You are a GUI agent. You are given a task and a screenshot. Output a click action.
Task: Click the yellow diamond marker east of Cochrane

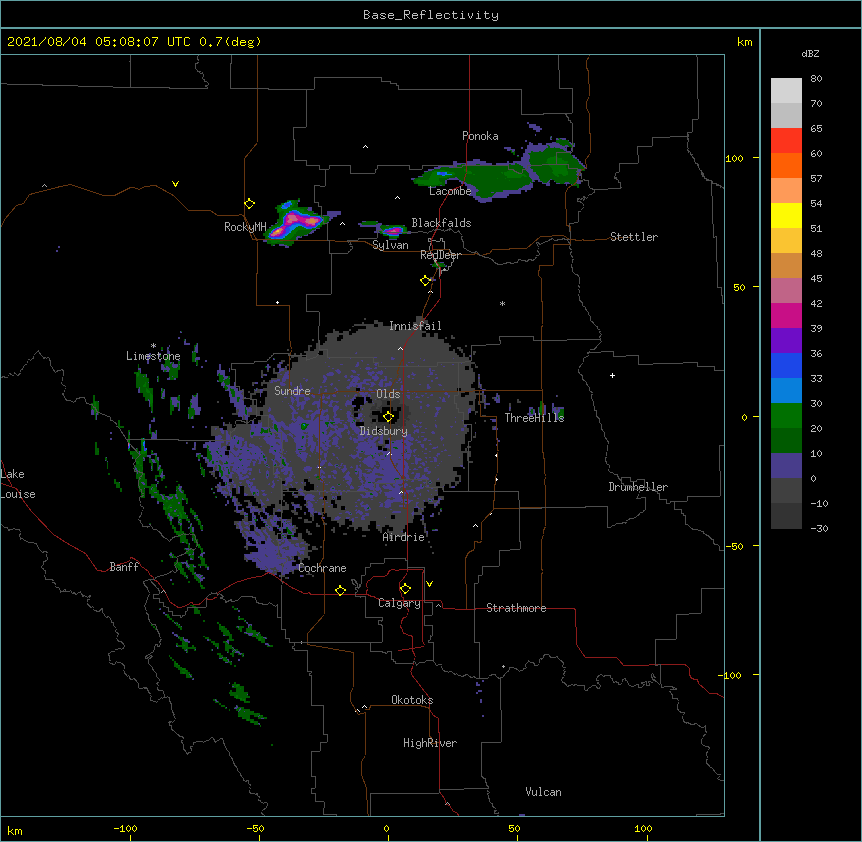coord(340,590)
